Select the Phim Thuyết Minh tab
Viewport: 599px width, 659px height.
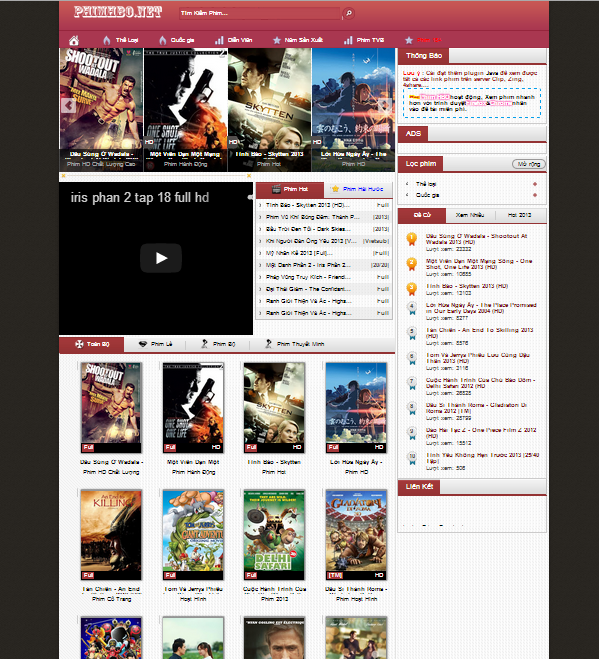tap(295, 344)
